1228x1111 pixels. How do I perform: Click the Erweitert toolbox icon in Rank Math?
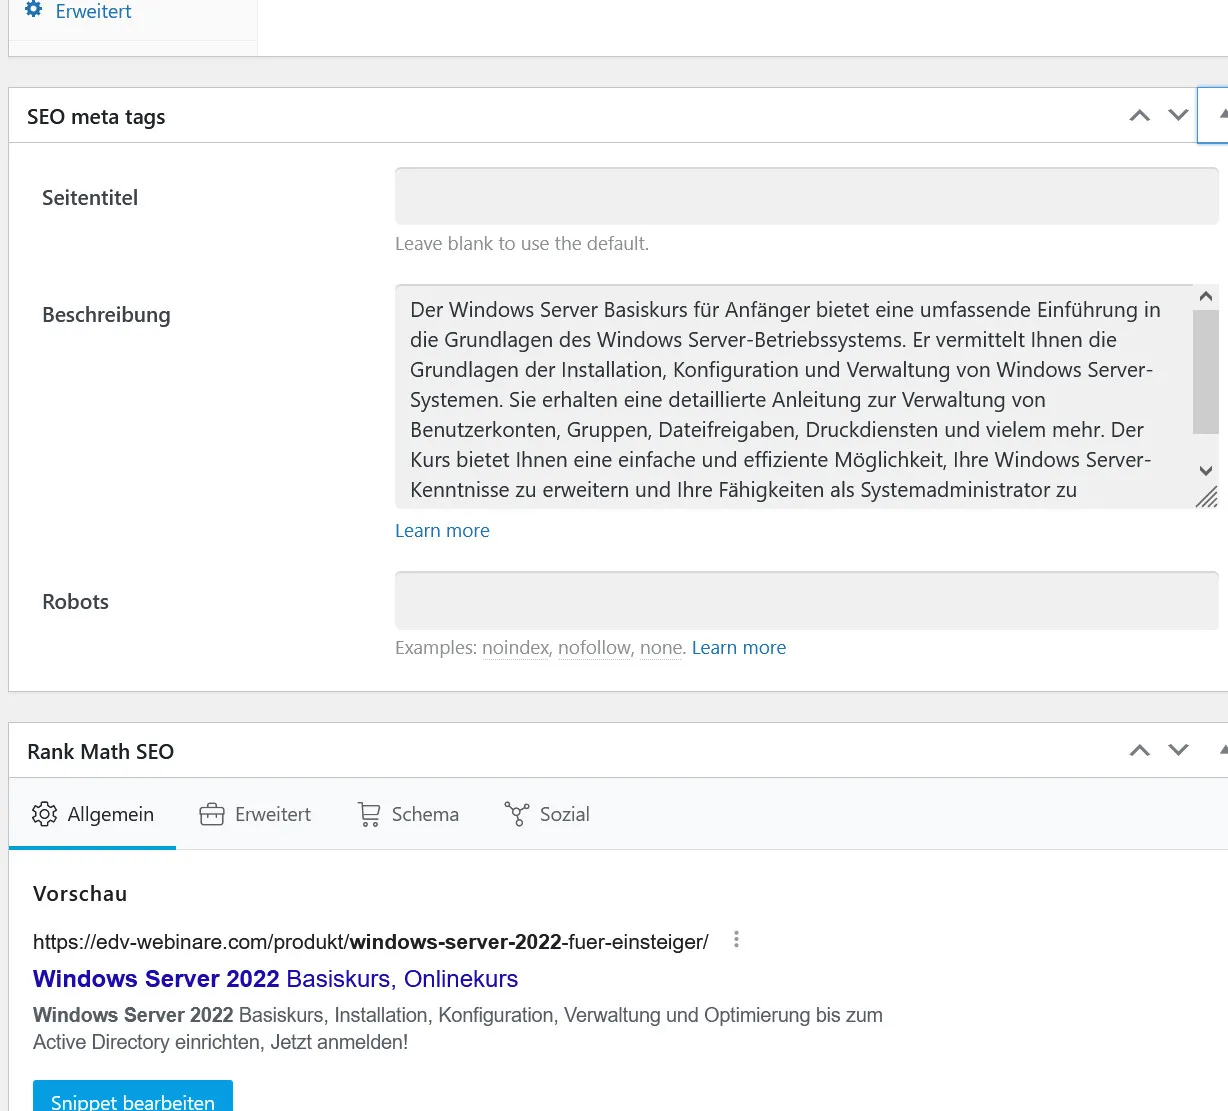[x=212, y=814]
